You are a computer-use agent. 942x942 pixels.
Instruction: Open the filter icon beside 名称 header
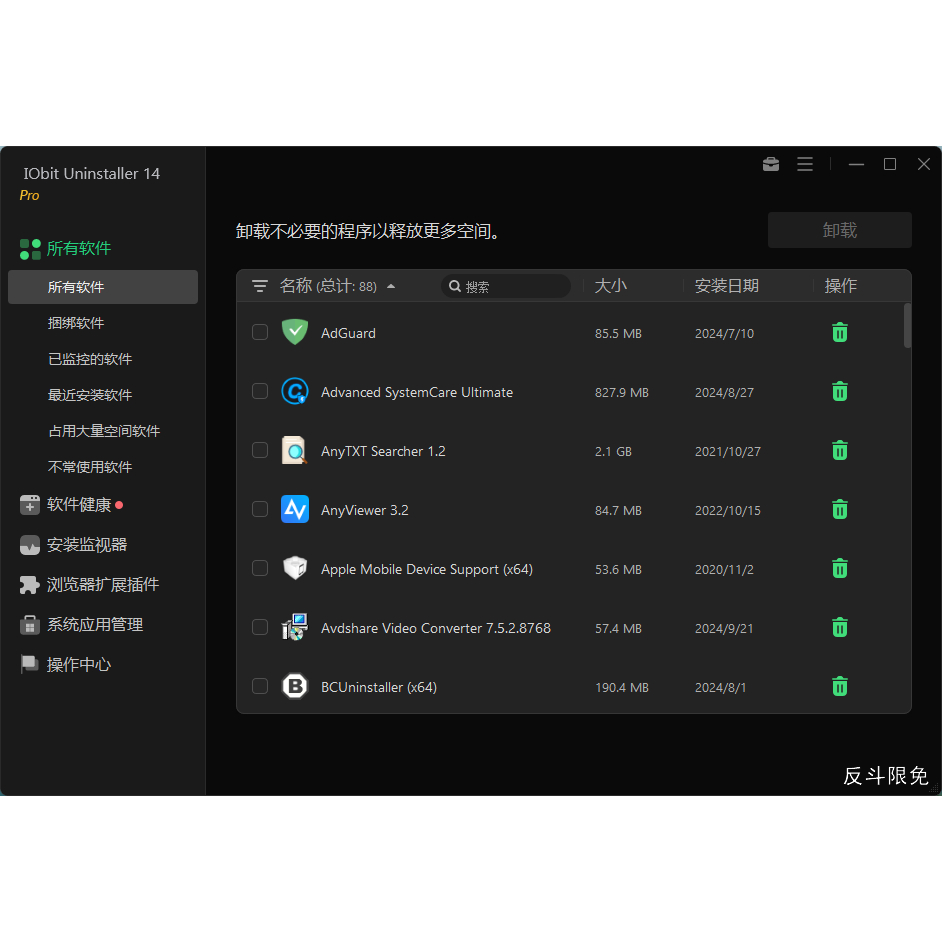260,287
